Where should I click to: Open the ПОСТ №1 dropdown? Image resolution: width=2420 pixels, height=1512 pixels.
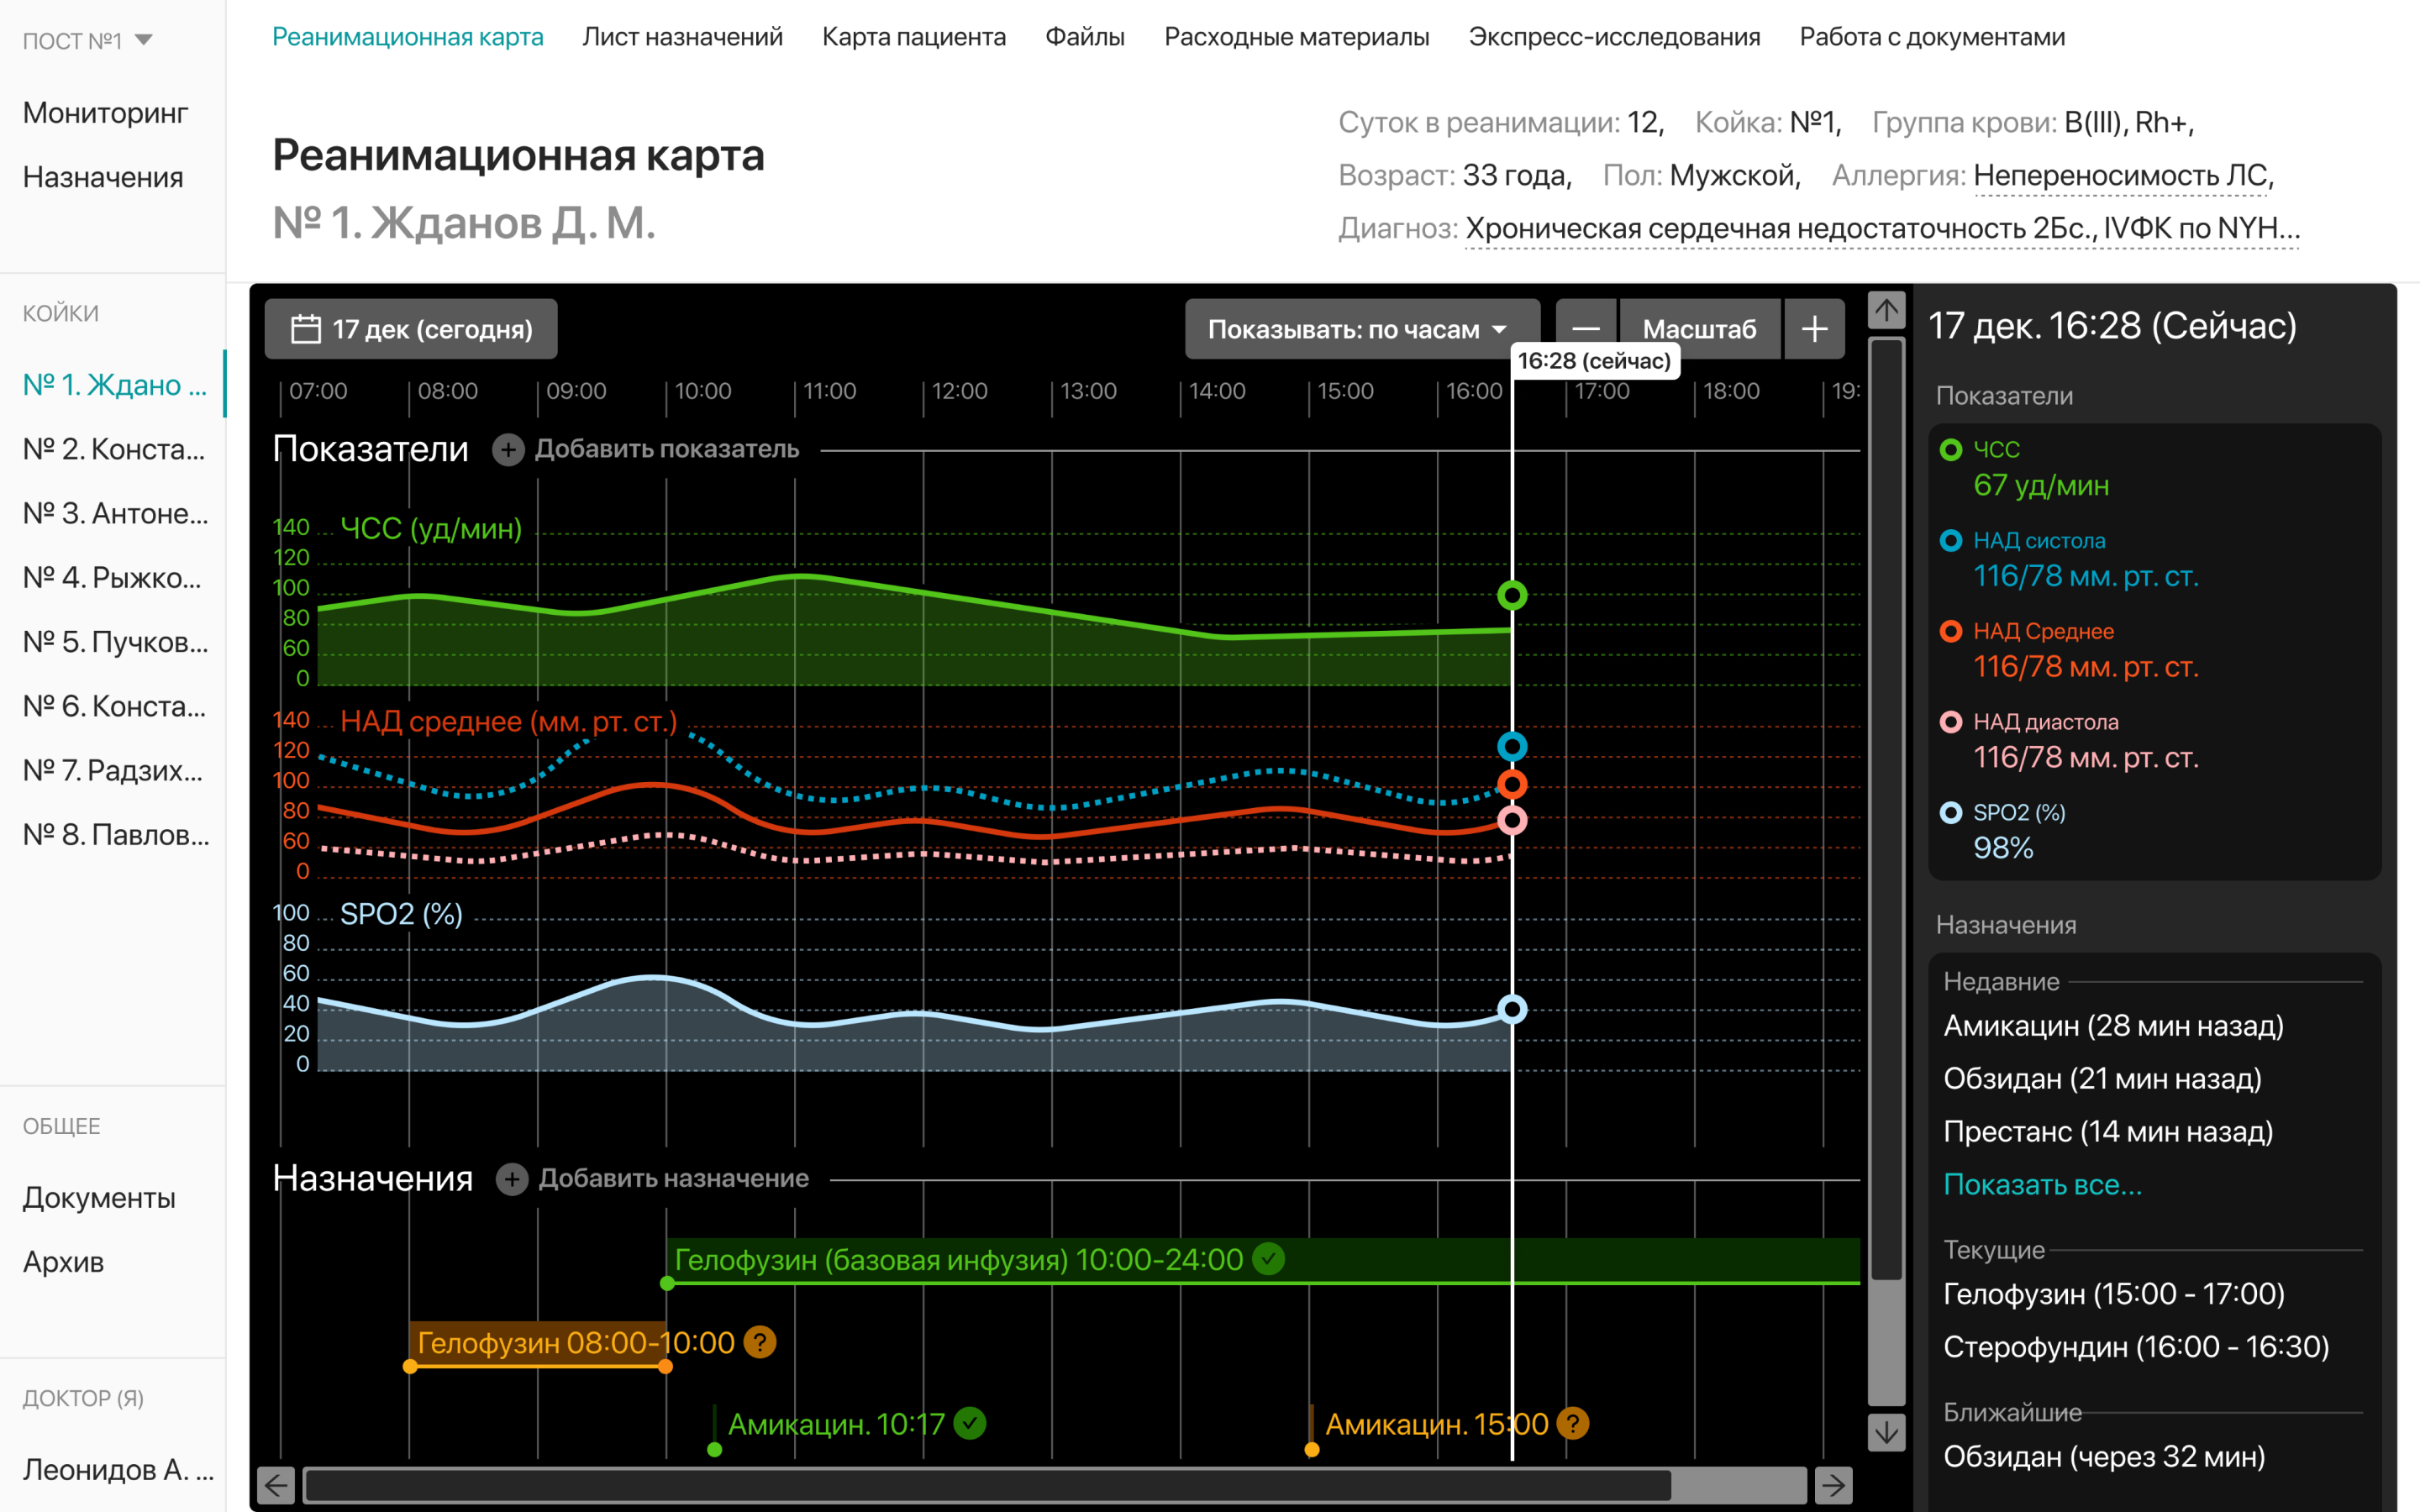88,41
